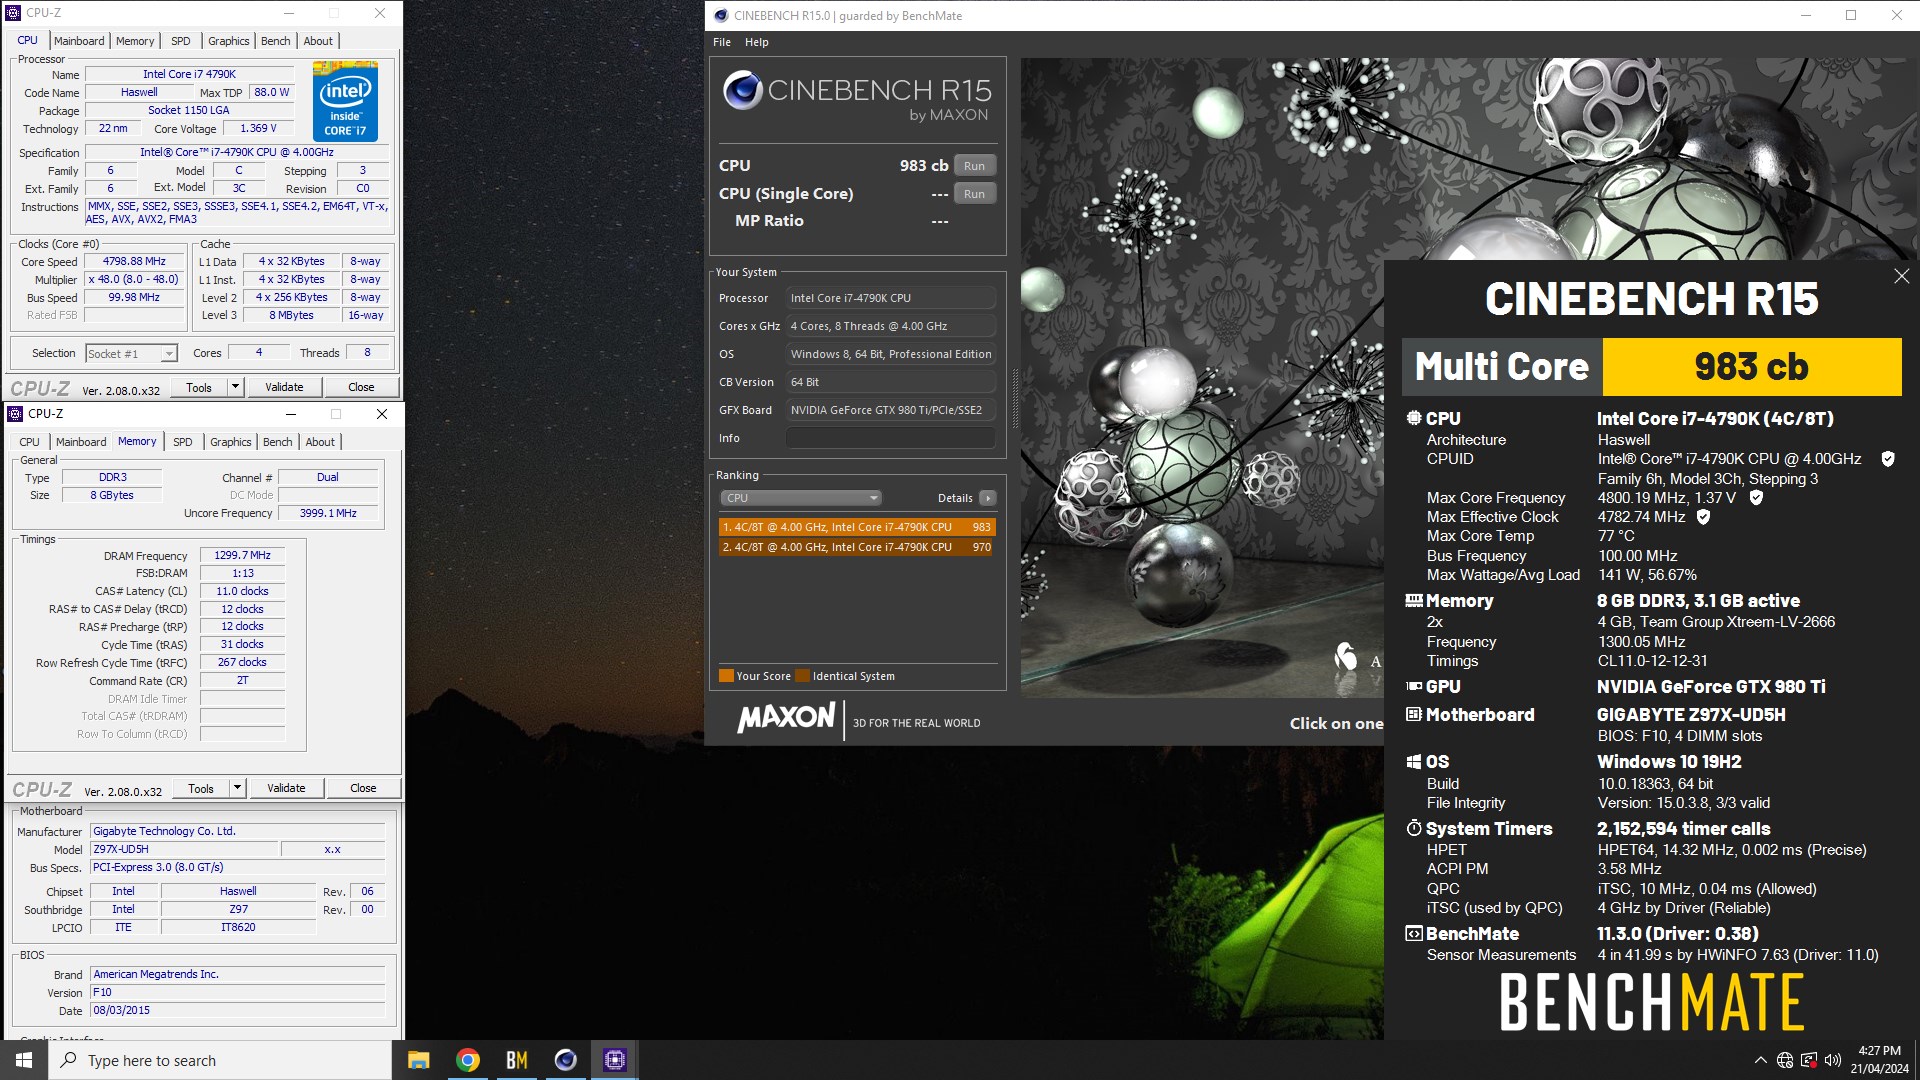Click the DRAM Frequency value 1299.7 MHz

pos(242,555)
